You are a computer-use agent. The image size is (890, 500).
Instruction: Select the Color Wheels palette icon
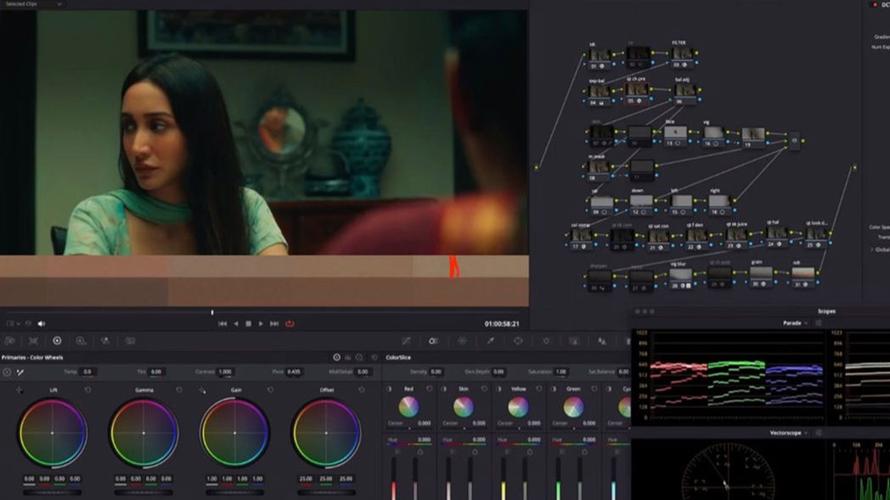(57, 341)
